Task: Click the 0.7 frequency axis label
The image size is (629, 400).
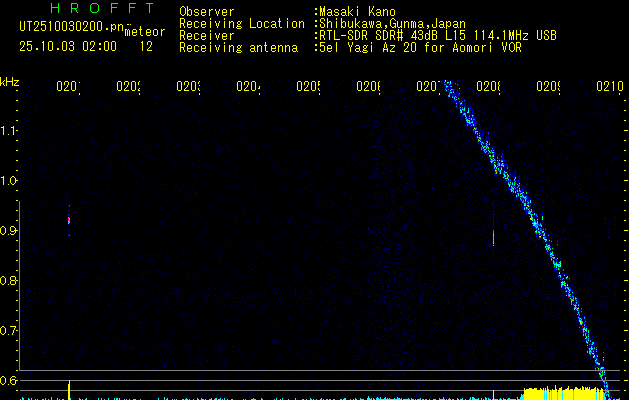Action: pos(9,330)
